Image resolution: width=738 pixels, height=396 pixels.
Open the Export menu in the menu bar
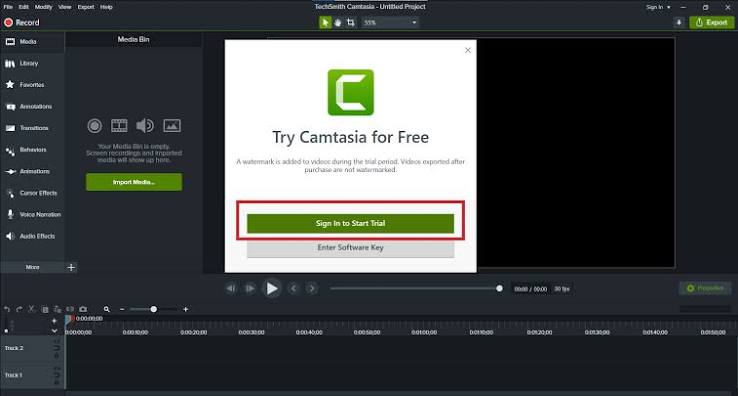point(86,7)
